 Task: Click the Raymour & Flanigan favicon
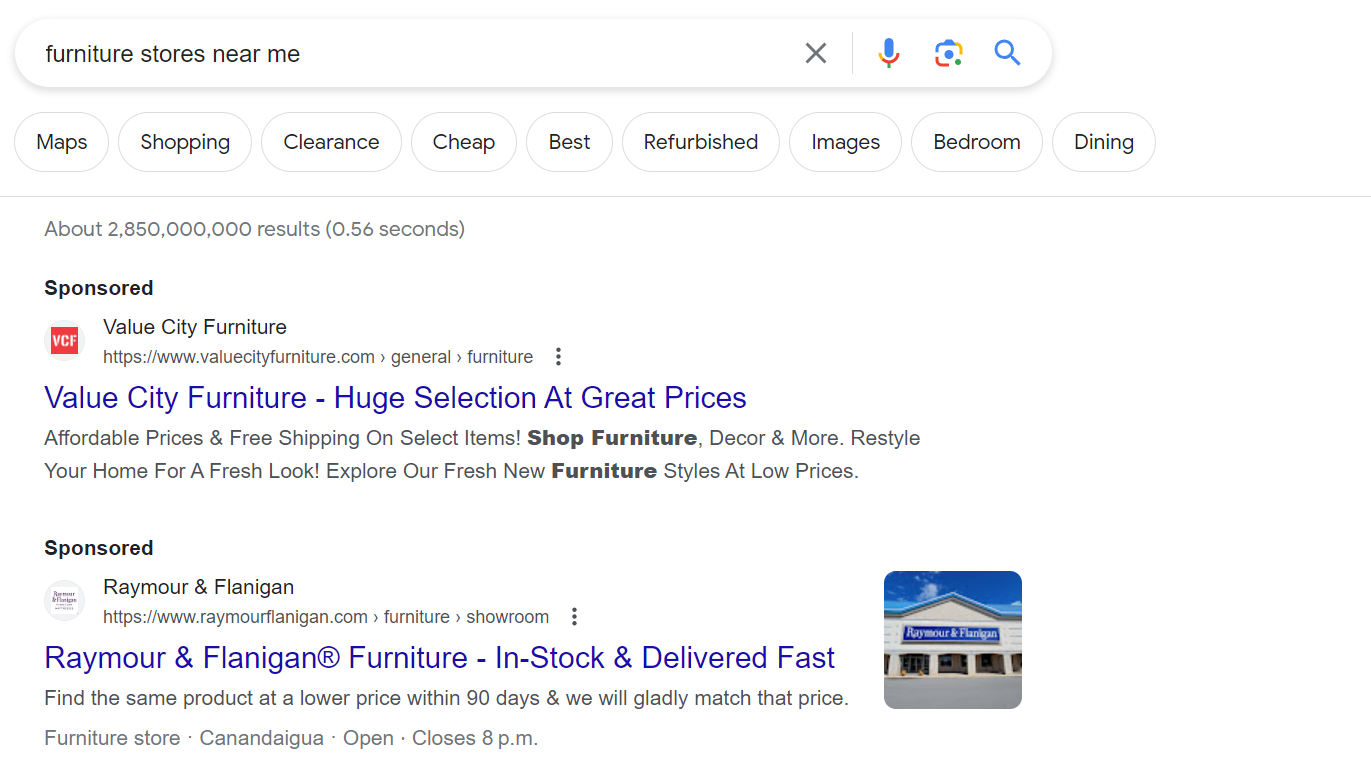(x=65, y=601)
